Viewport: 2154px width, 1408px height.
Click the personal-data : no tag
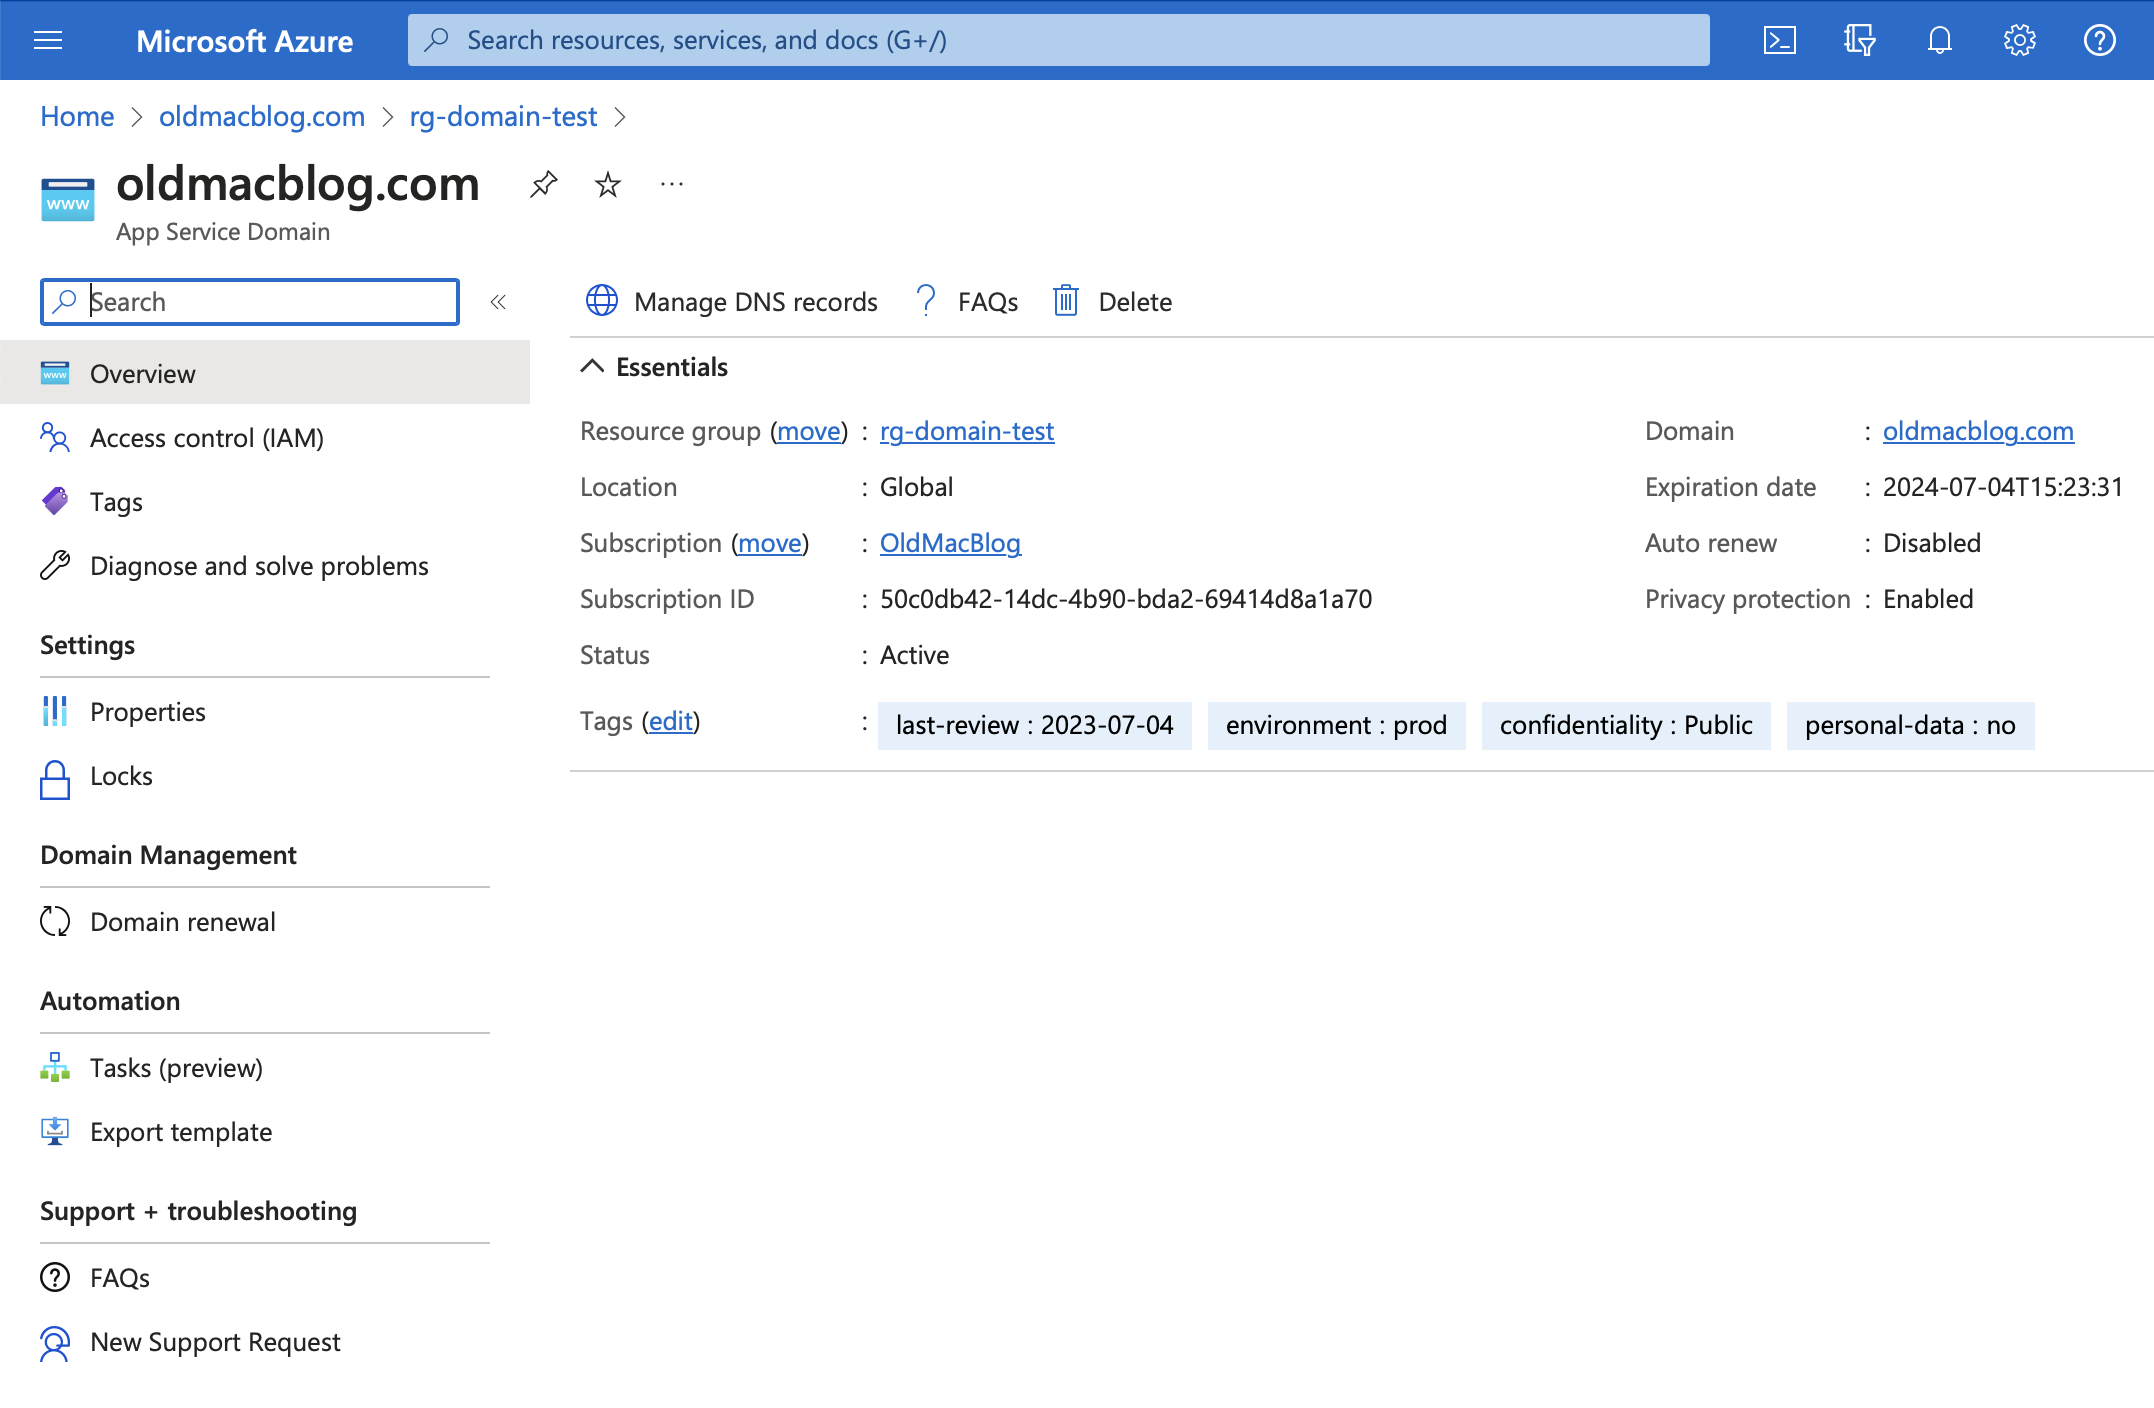click(1910, 725)
